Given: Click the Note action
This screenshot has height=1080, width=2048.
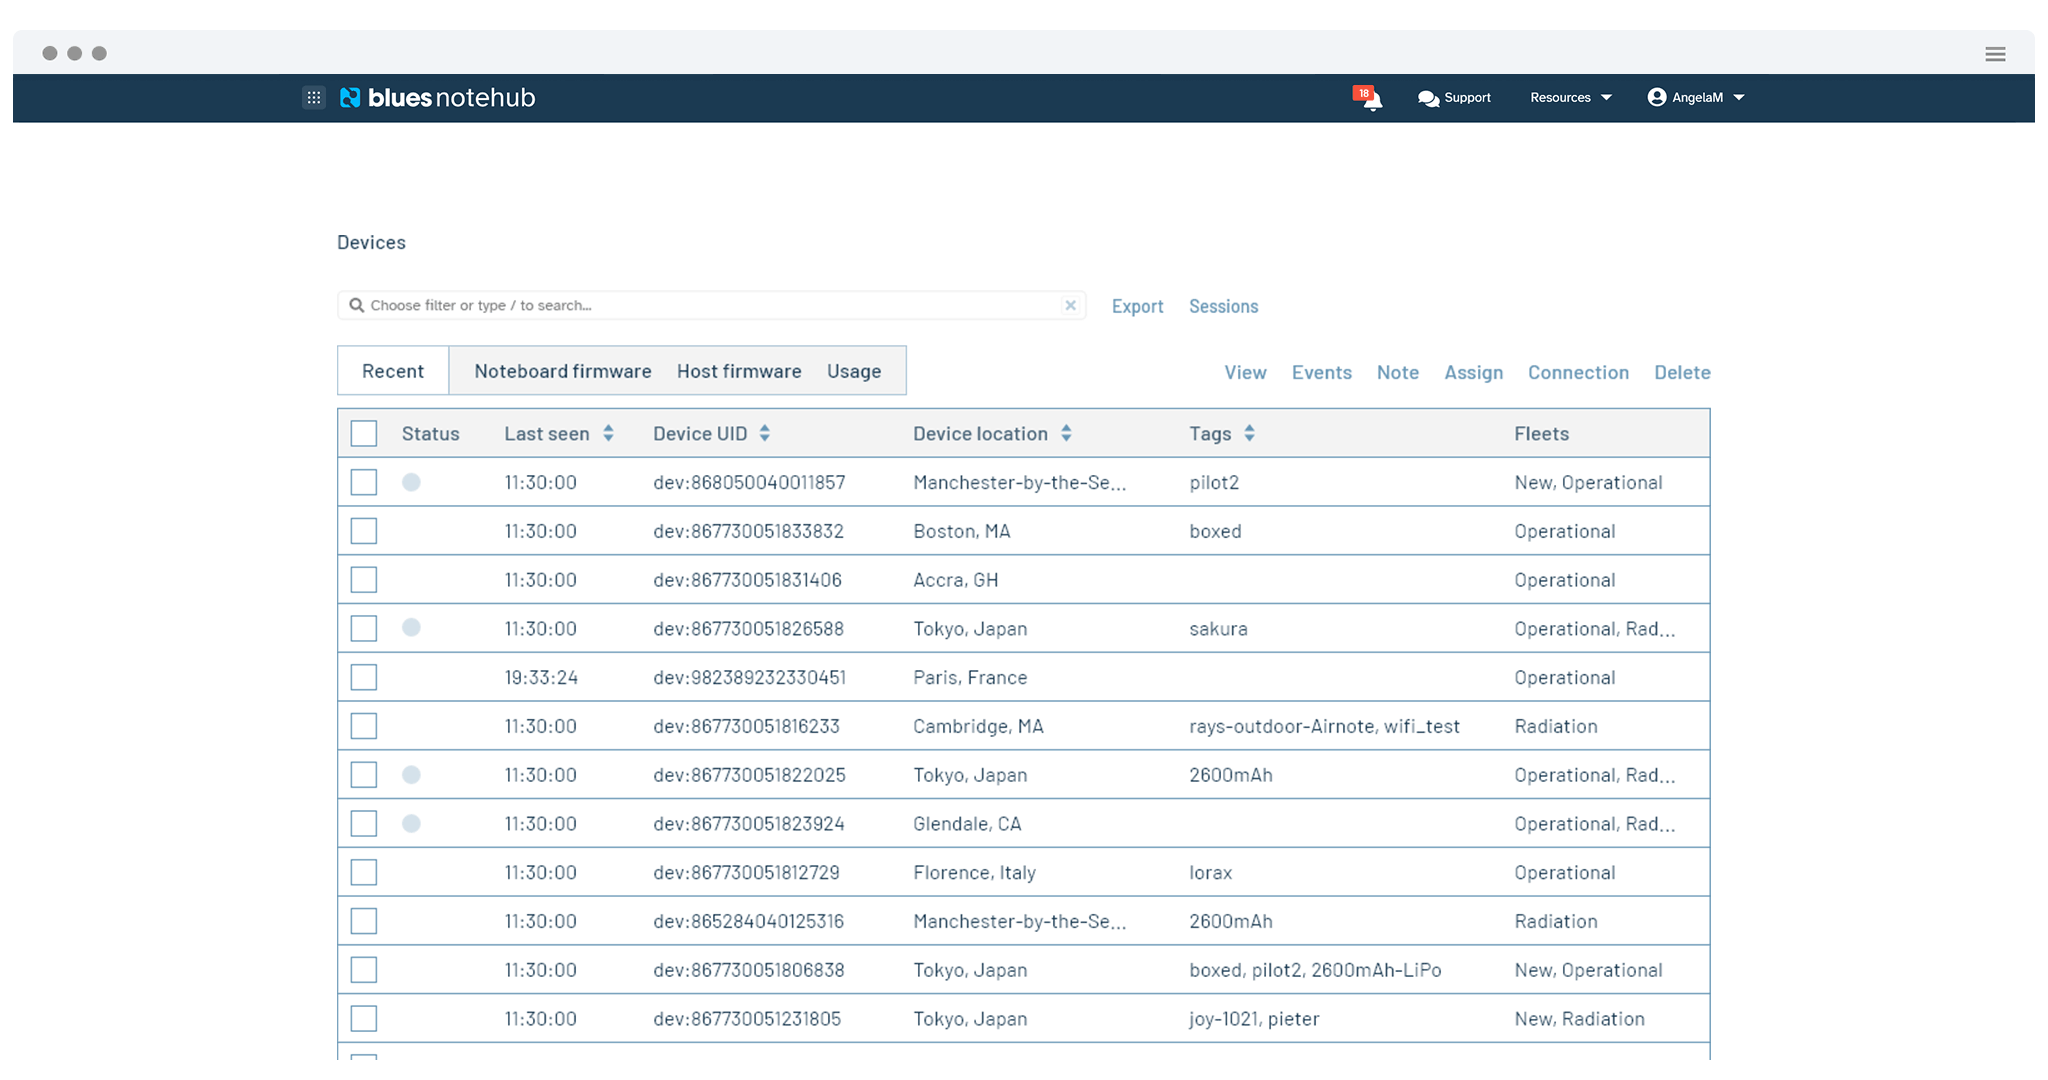Looking at the screenshot, I should pos(1397,372).
